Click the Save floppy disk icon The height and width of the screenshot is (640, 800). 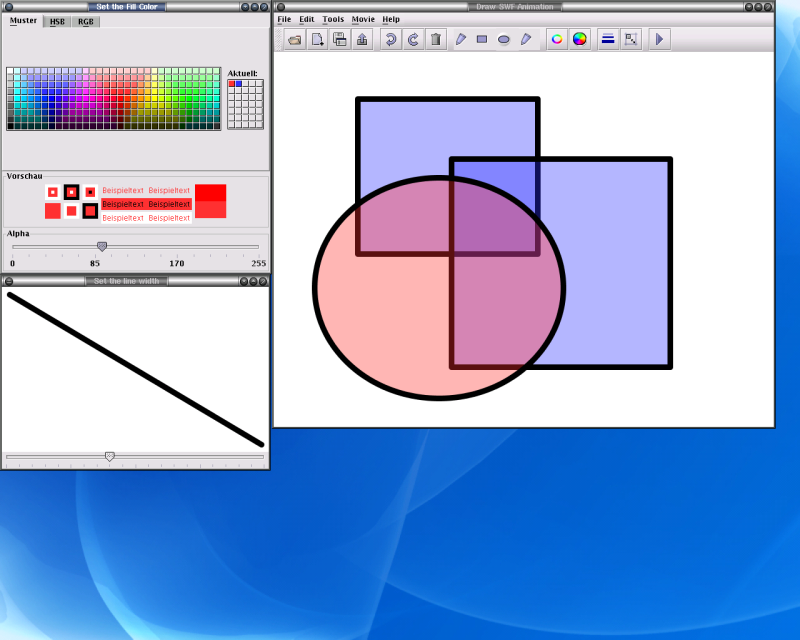[x=339, y=40]
